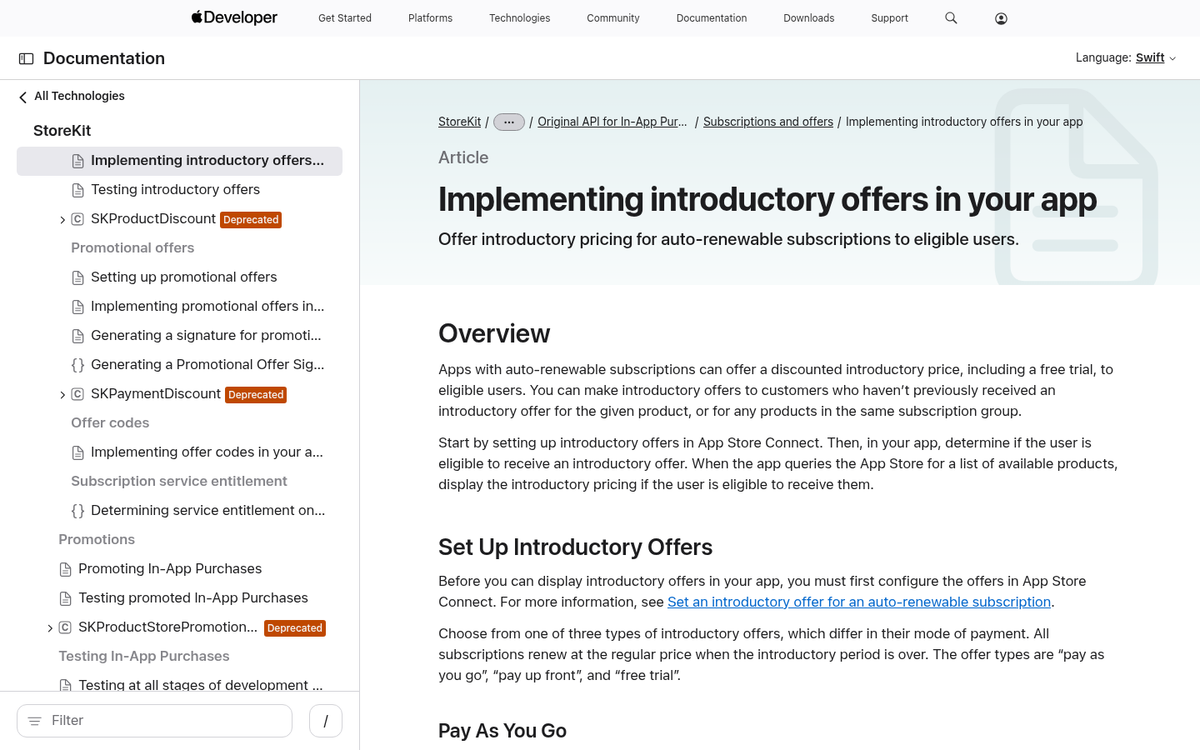Image resolution: width=1200 pixels, height=750 pixels.
Task: Expand the SKProductStorePromotion item
Action: pos(50,628)
